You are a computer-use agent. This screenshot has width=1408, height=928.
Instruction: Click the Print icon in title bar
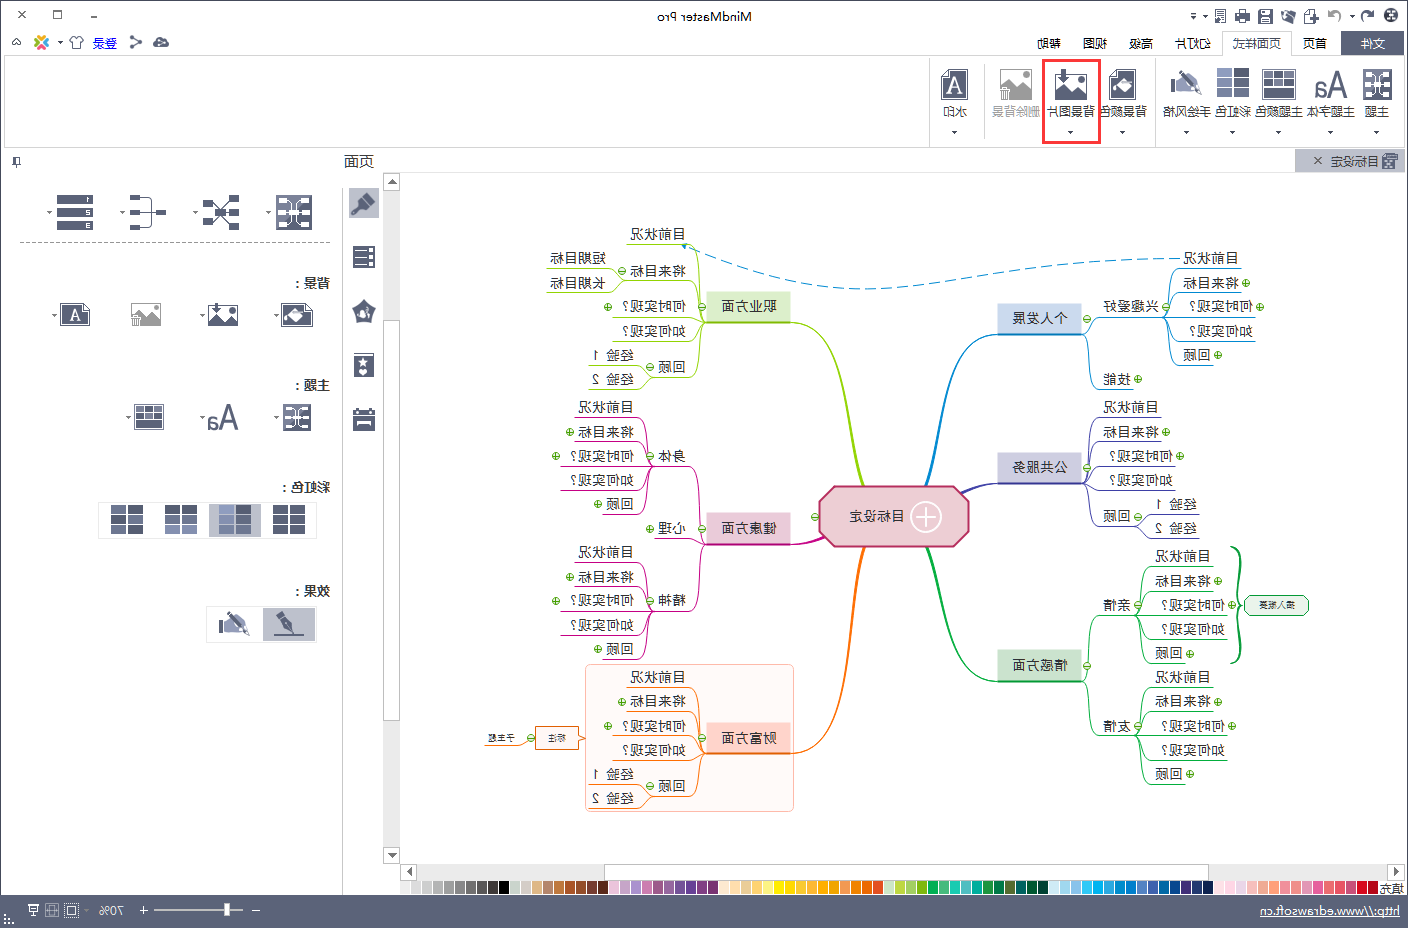pyautogui.click(x=1242, y=16)
